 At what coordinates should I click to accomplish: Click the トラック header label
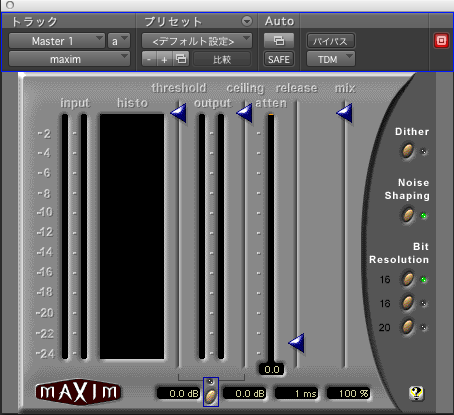[34, 22]
